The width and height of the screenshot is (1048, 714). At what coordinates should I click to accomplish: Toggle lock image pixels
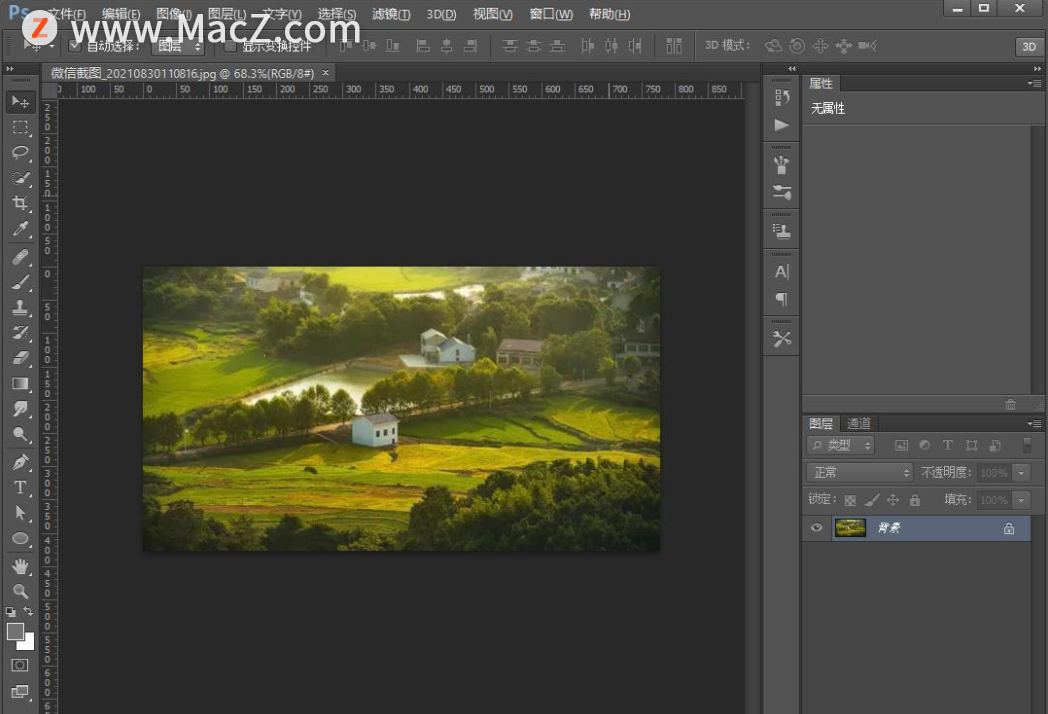(872, 500)
